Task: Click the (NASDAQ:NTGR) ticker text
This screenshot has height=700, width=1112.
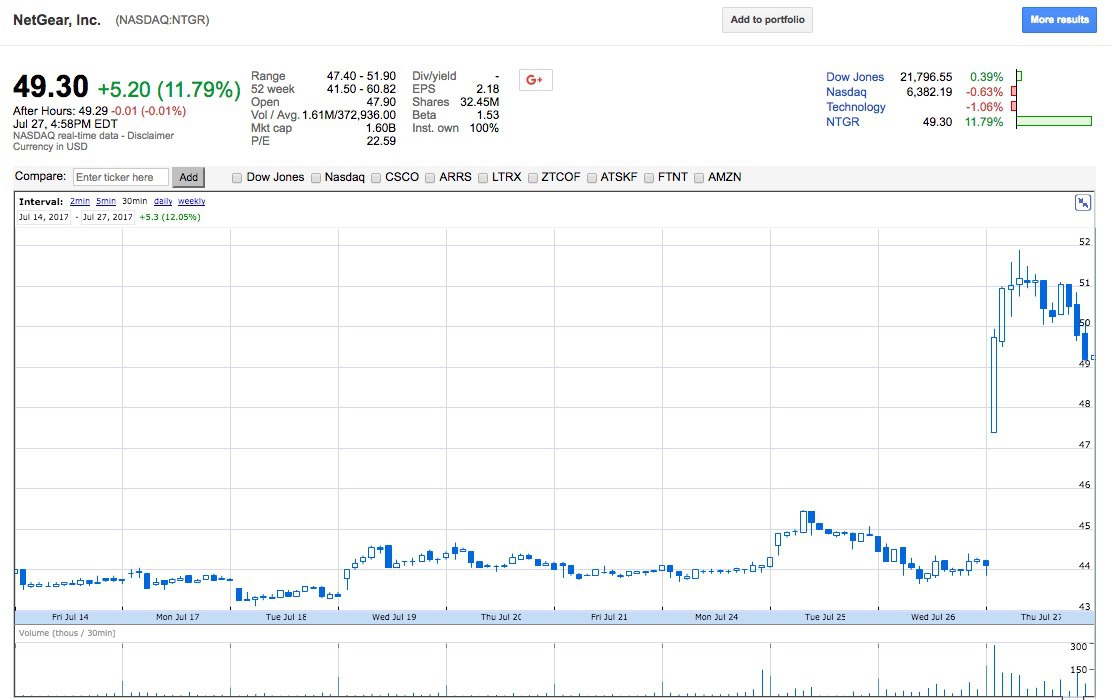Action: (x=162, y=20)
